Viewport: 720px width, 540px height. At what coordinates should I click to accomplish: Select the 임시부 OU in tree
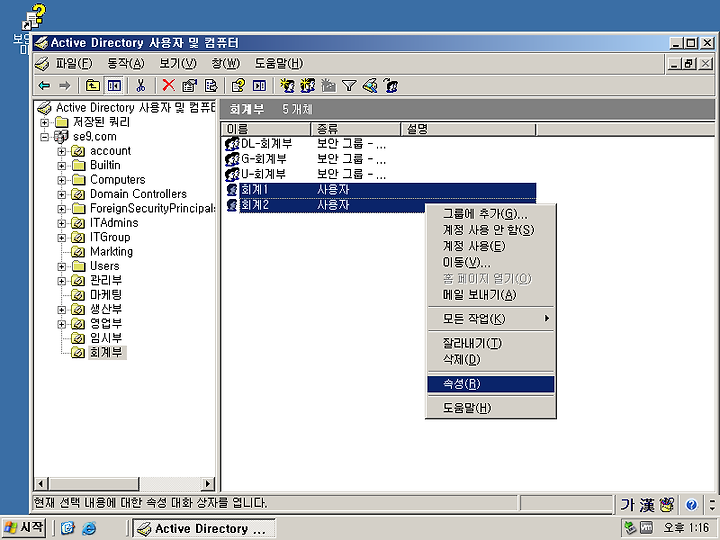coord(106,338)
